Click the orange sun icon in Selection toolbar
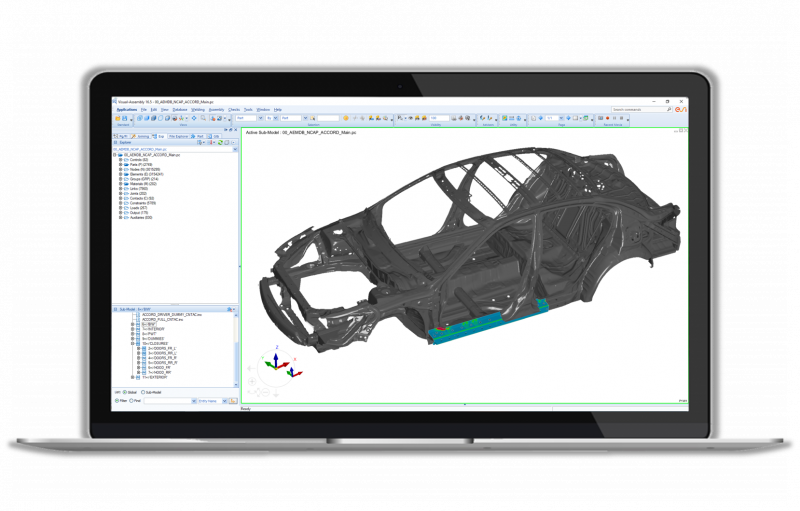 [x=346, y=118]
